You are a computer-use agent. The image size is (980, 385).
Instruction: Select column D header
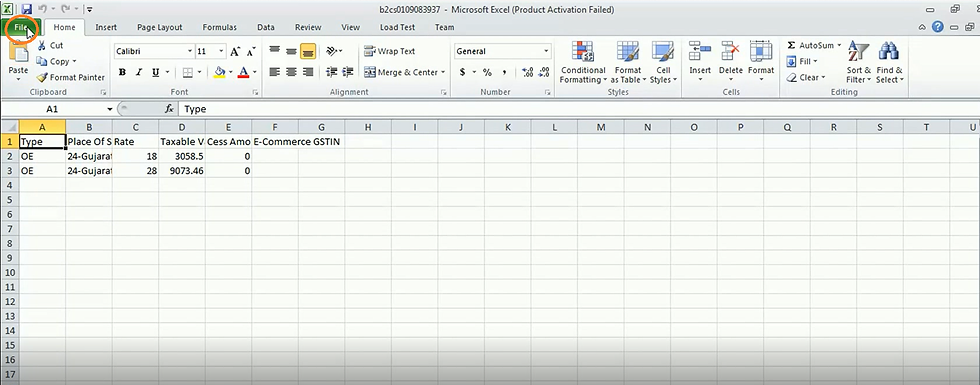point(182,128)
